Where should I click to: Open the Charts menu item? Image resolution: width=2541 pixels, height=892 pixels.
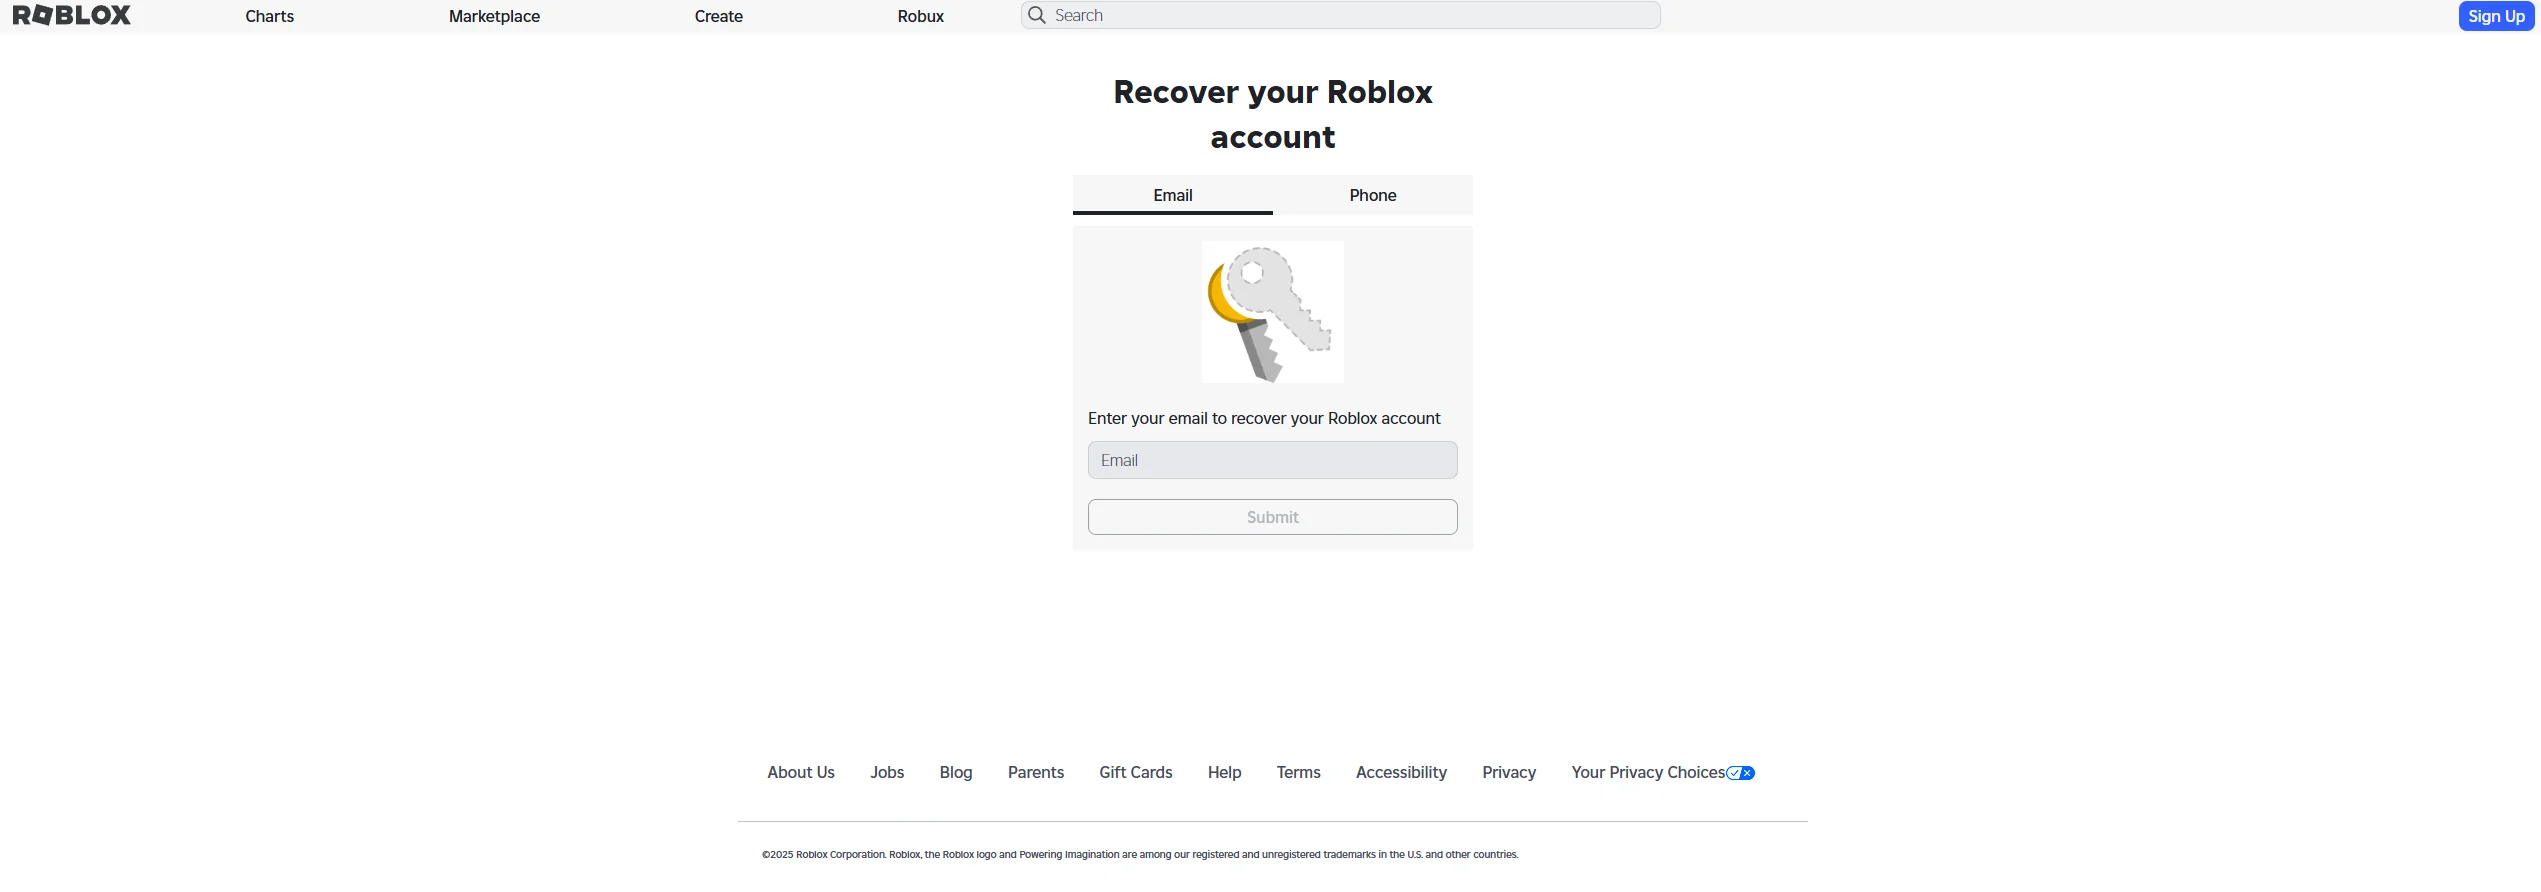pyautogui.click(x=270, y=16)
